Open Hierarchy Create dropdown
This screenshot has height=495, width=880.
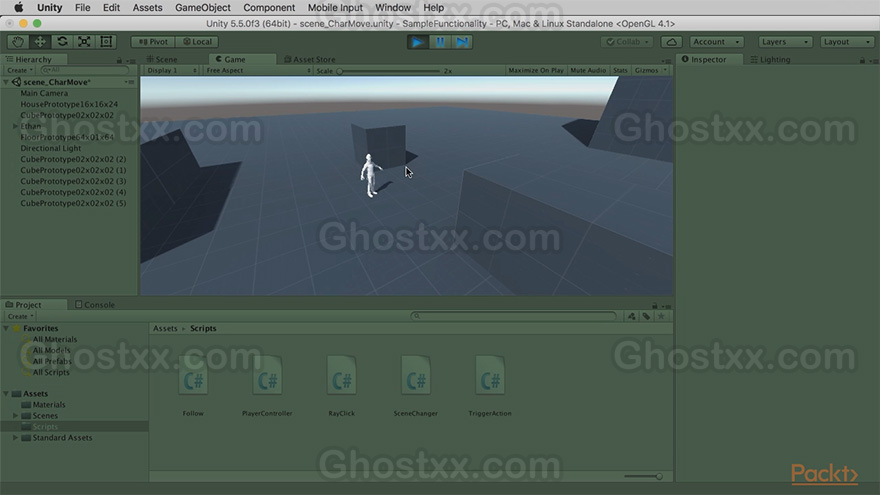[x=20, y=70]
